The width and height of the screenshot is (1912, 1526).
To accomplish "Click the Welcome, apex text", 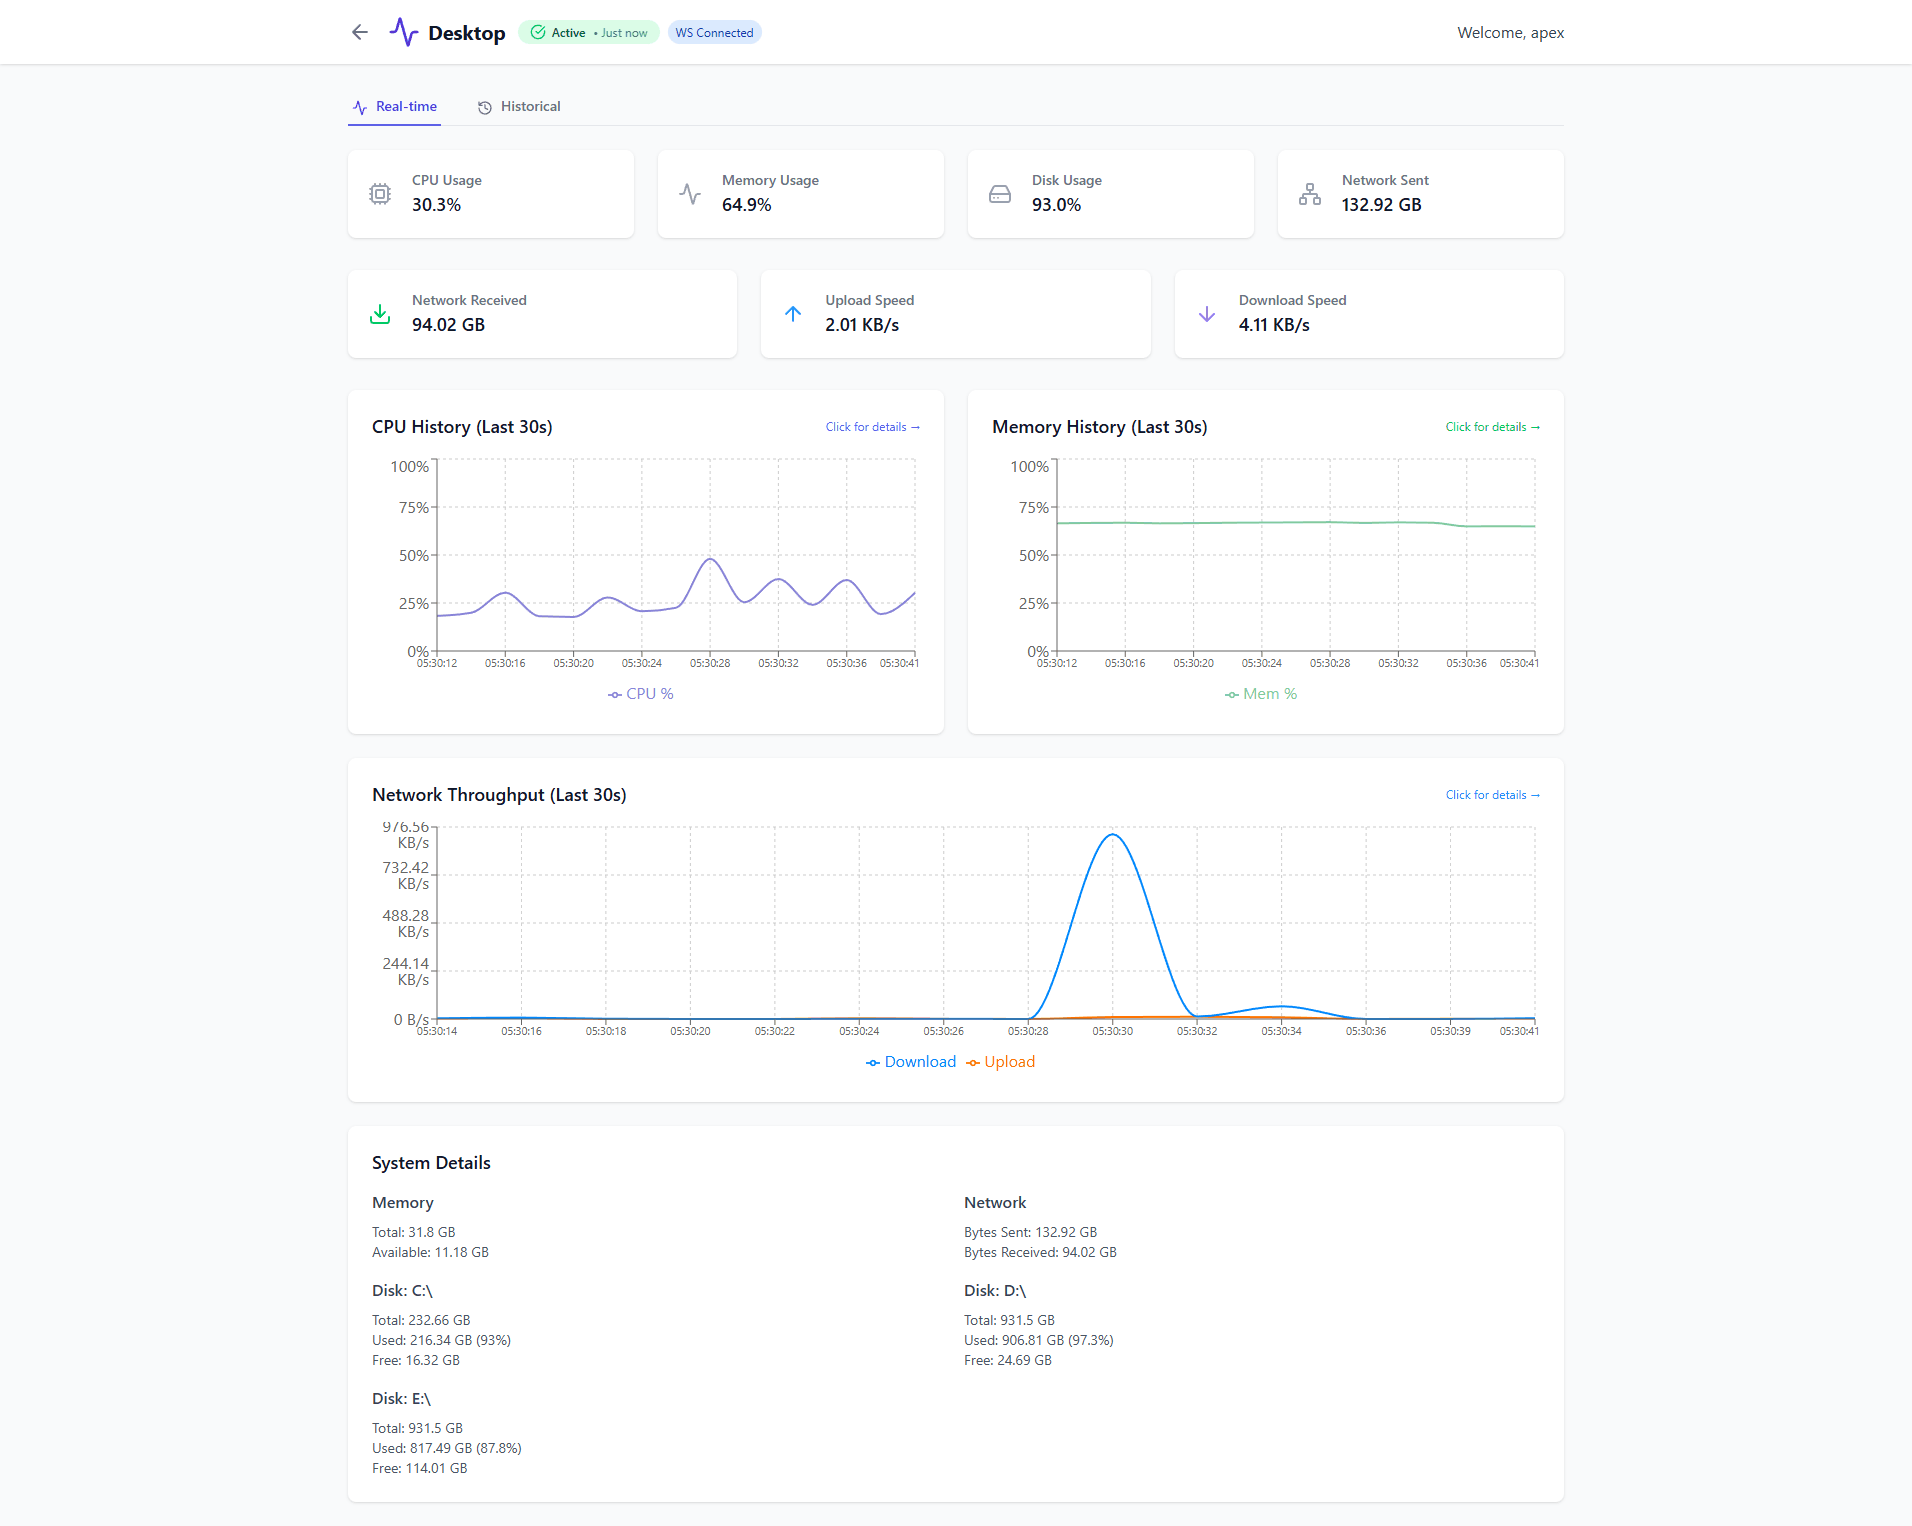I will point(1510,32).
